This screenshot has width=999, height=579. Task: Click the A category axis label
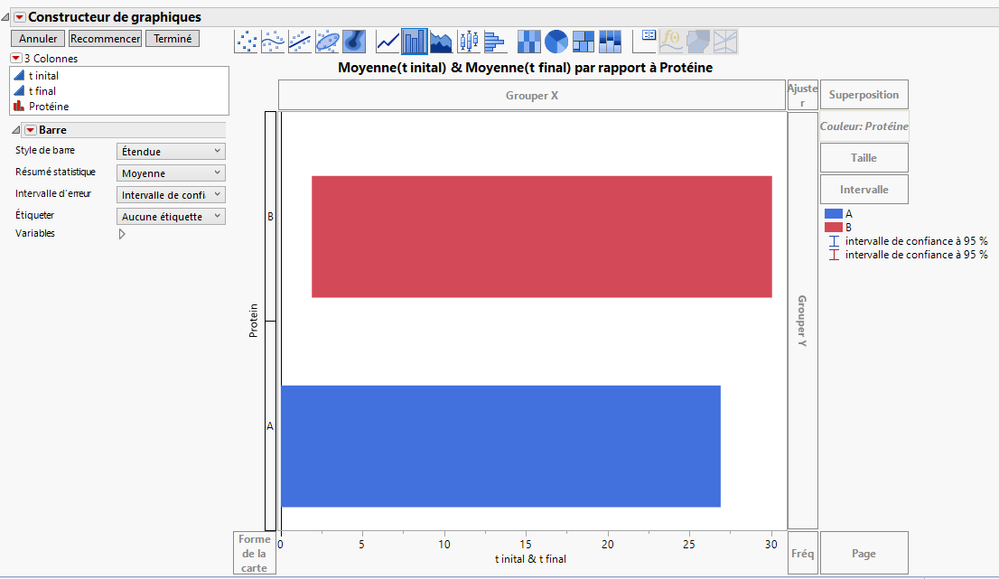(270, 426)
